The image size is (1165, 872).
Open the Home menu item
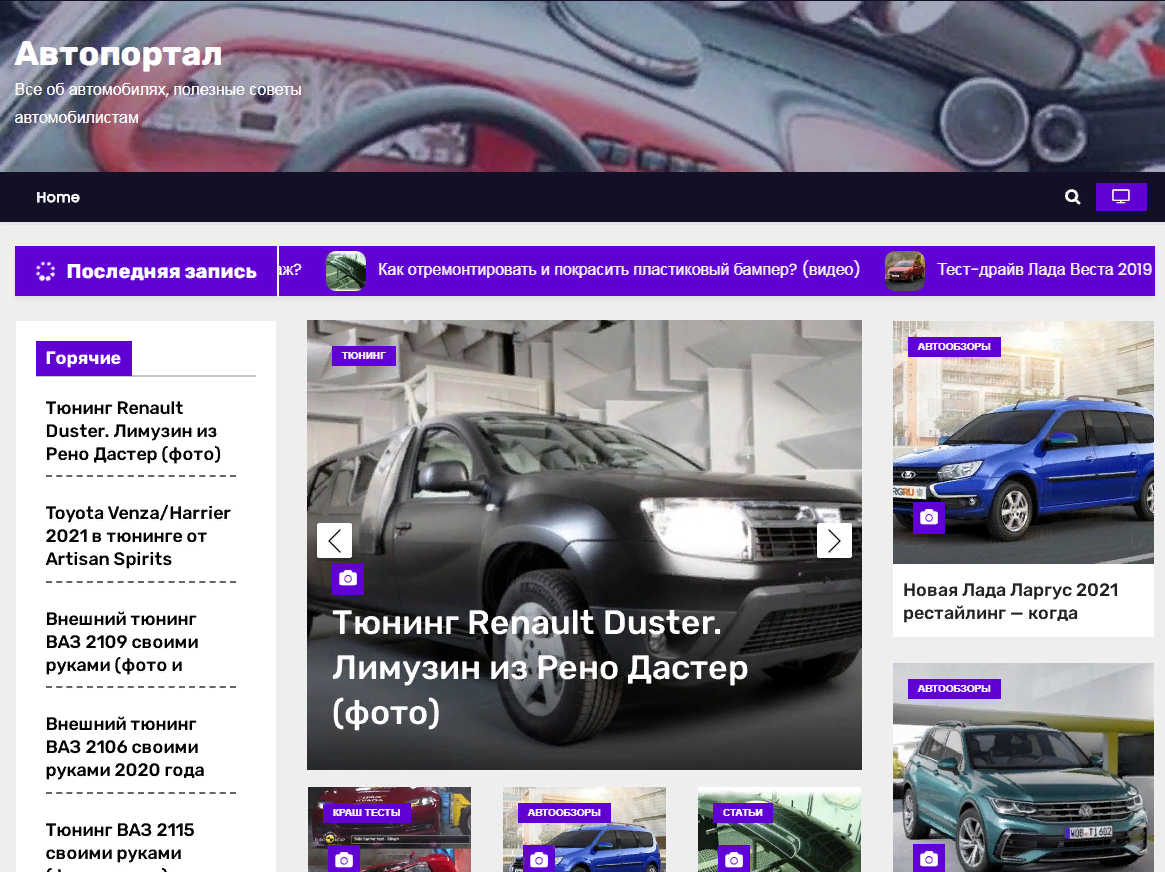(x=58, y=197)
